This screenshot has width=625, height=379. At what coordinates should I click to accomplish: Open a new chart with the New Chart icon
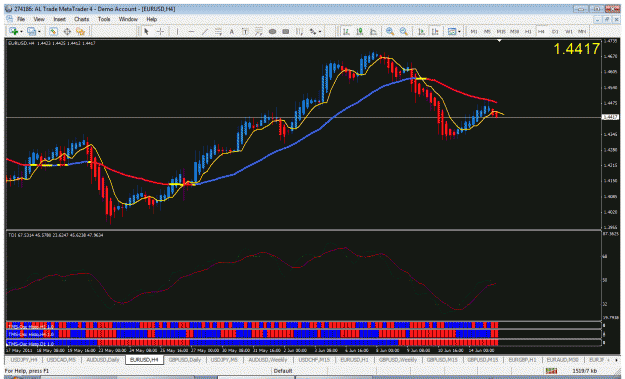pos(14,31)
